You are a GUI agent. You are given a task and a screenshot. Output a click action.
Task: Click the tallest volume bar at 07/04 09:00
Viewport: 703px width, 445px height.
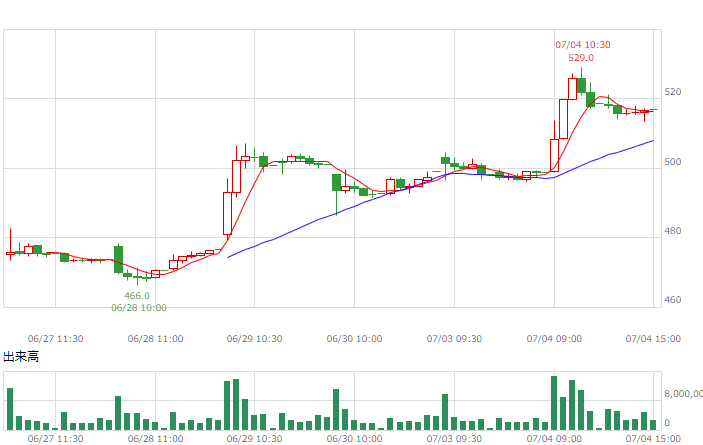[x=554, y=403]
